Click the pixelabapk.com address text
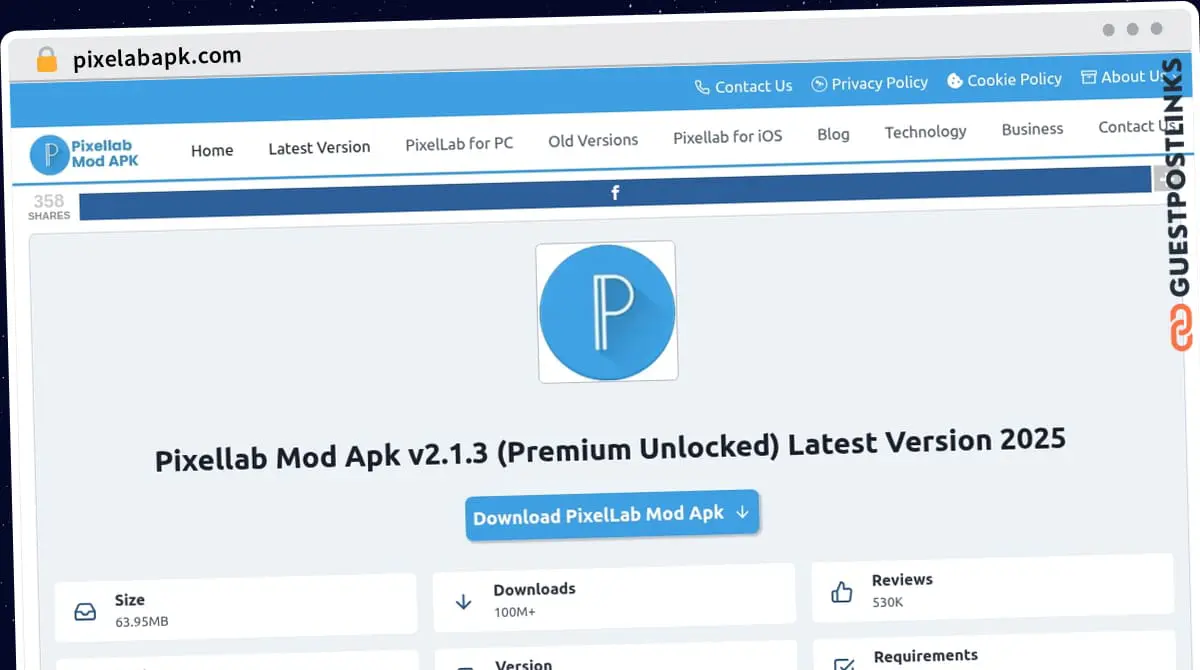The height and width of the screenshot is (670, 1200). [157, 58]
